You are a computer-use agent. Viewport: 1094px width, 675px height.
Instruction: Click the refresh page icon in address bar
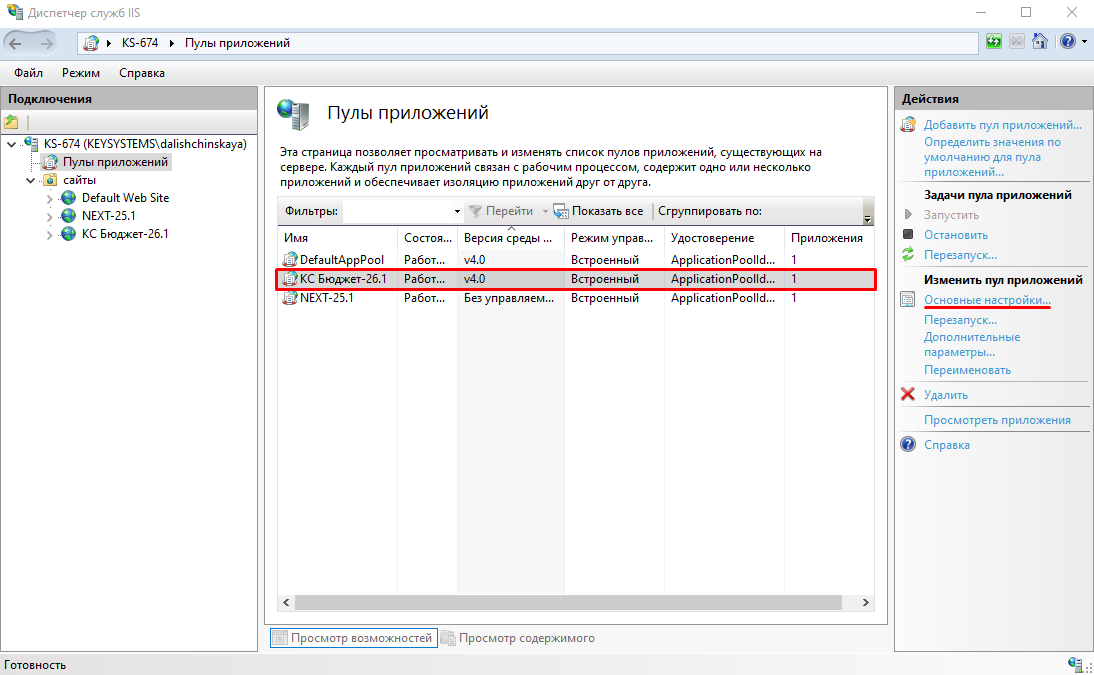point(994,42)
